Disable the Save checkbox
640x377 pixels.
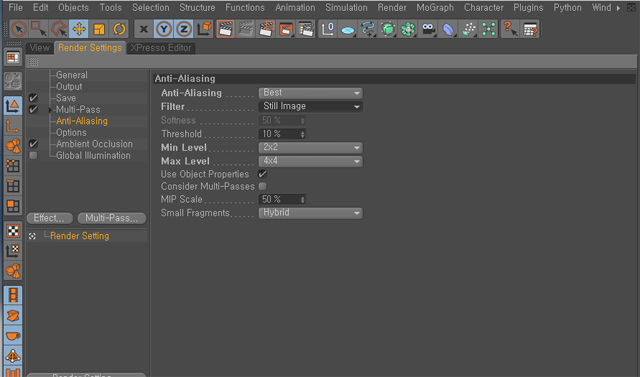click(33, 98)
